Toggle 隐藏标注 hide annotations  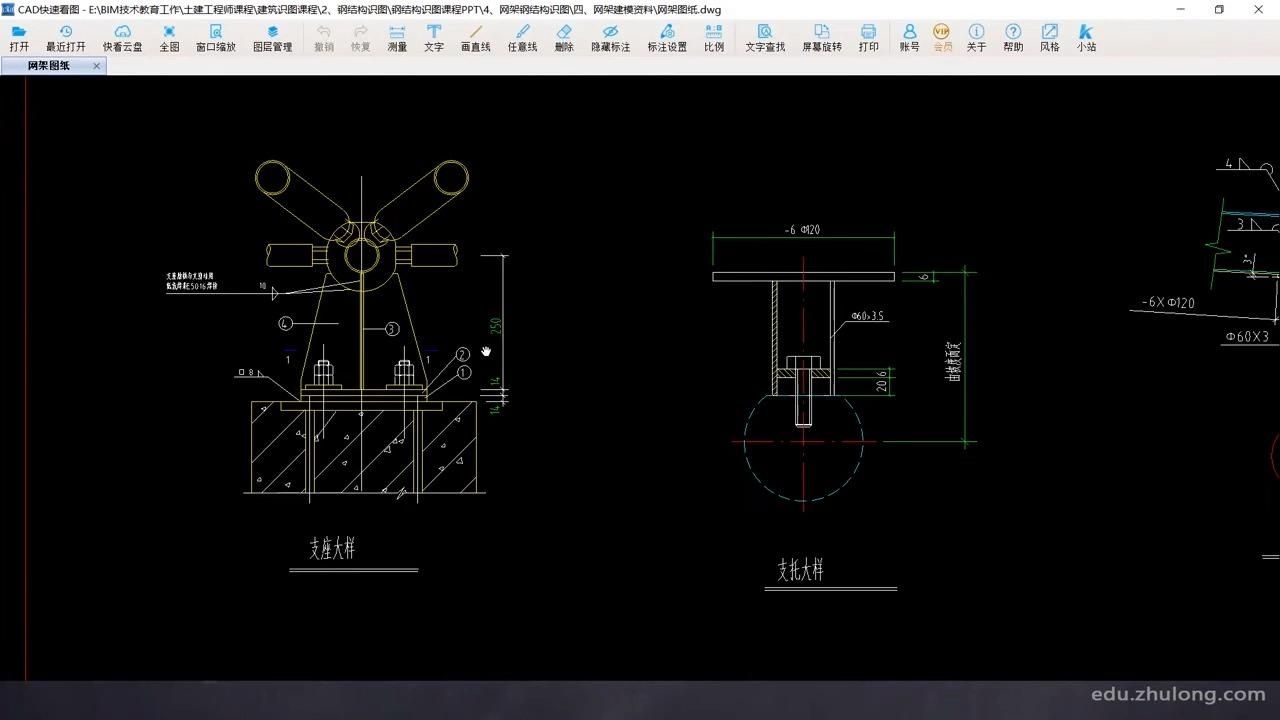(610, 38)
